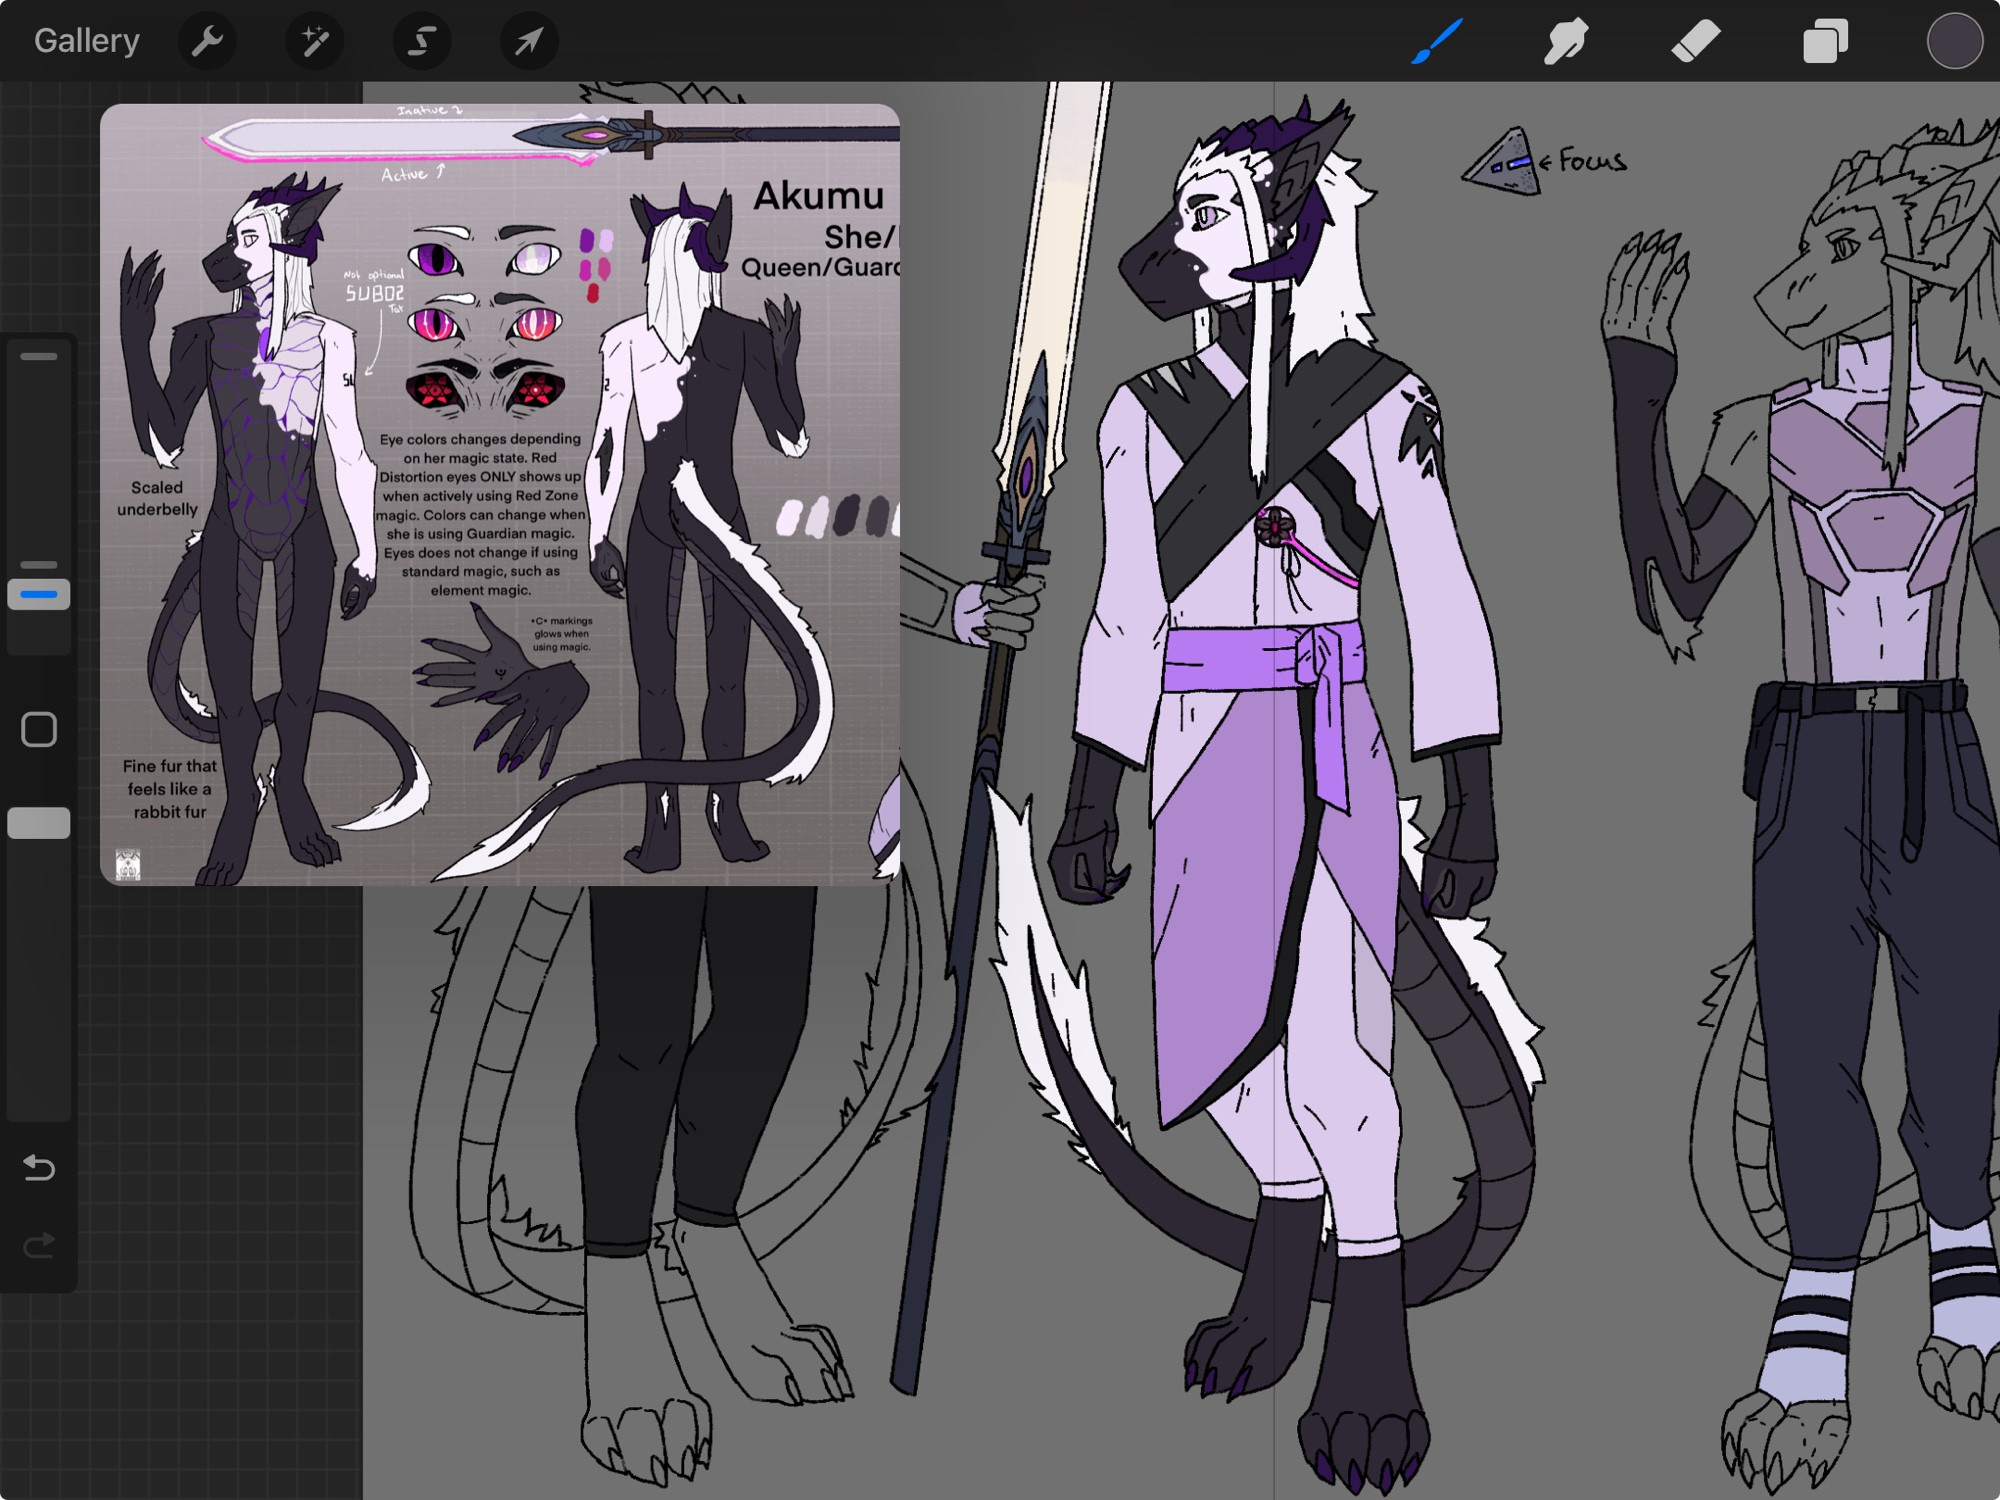Adjust the brush size slider handle
The width and height of the screenshot is (2000, 1500).
click(x=39, y=594)
